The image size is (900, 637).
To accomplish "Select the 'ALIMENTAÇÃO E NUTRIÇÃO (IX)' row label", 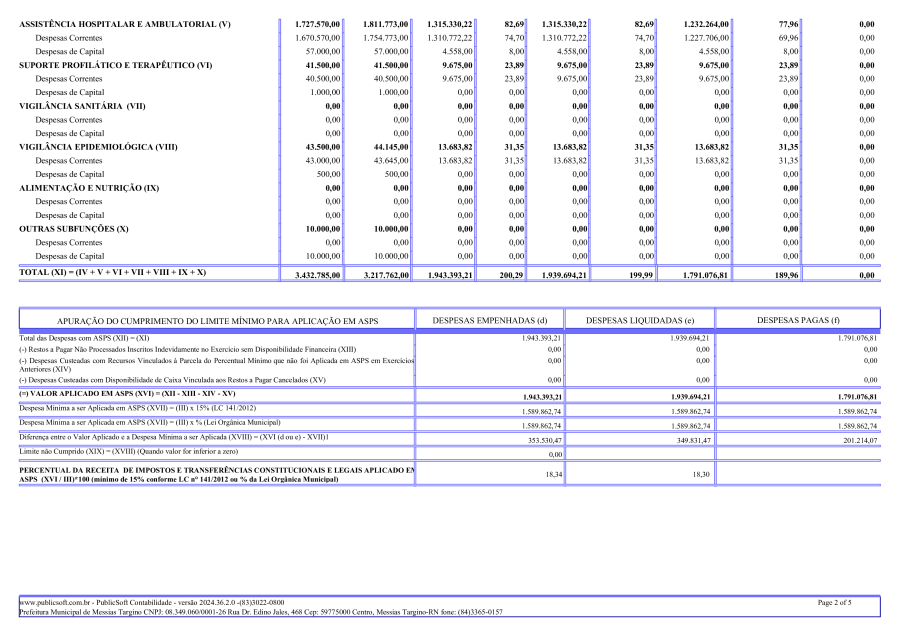I will click(89, 188).
